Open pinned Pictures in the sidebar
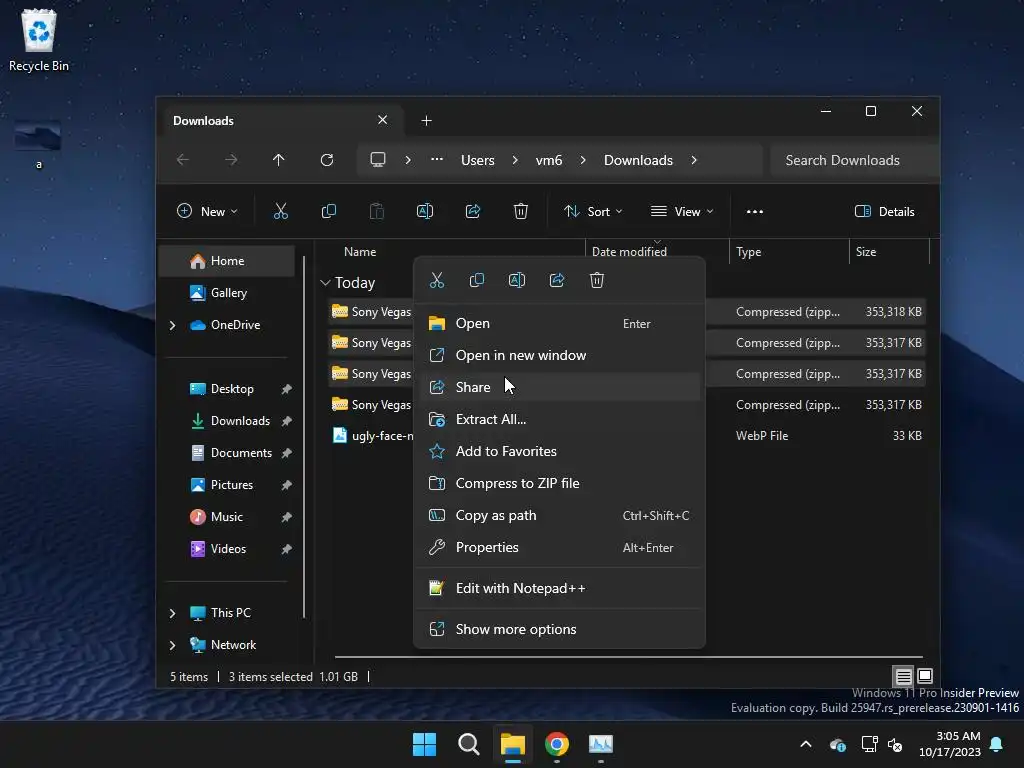 [227, 485]
